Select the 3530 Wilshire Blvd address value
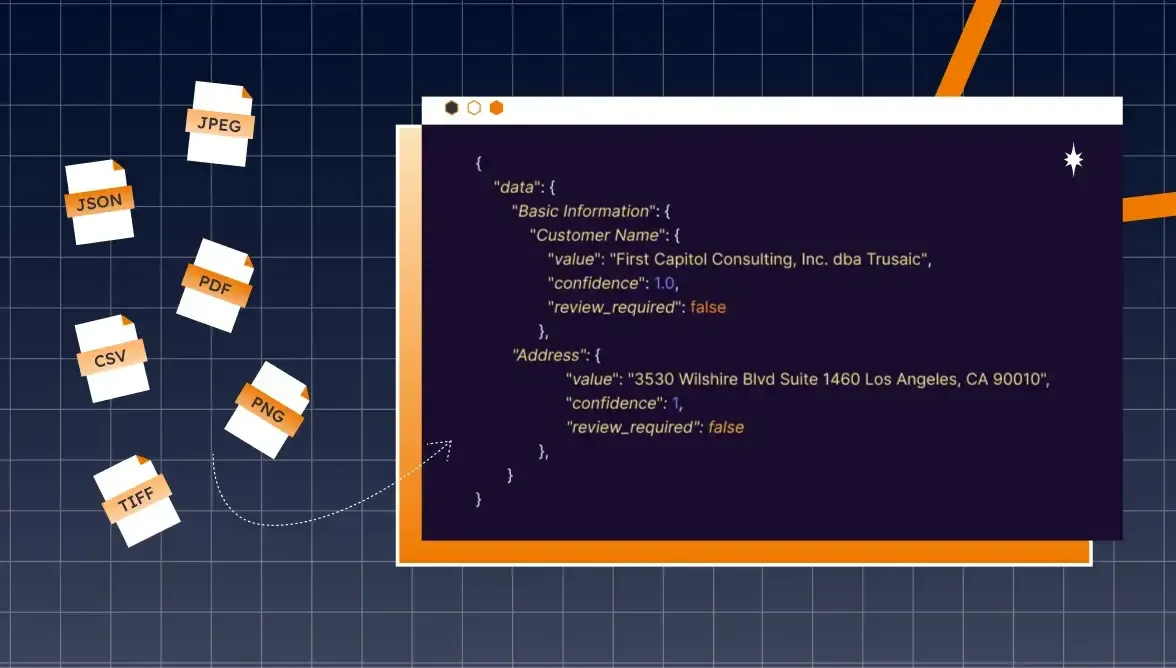This screenshot has height=668, width=1176. pyautogui.click(x=838, y=379)
